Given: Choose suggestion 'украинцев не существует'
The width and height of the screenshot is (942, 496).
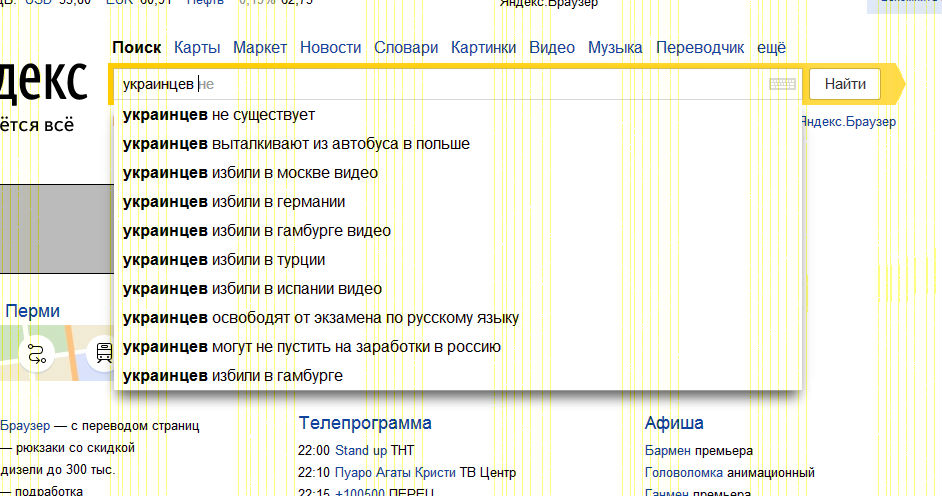Looking at the screenshot, I should click(458, 115).
